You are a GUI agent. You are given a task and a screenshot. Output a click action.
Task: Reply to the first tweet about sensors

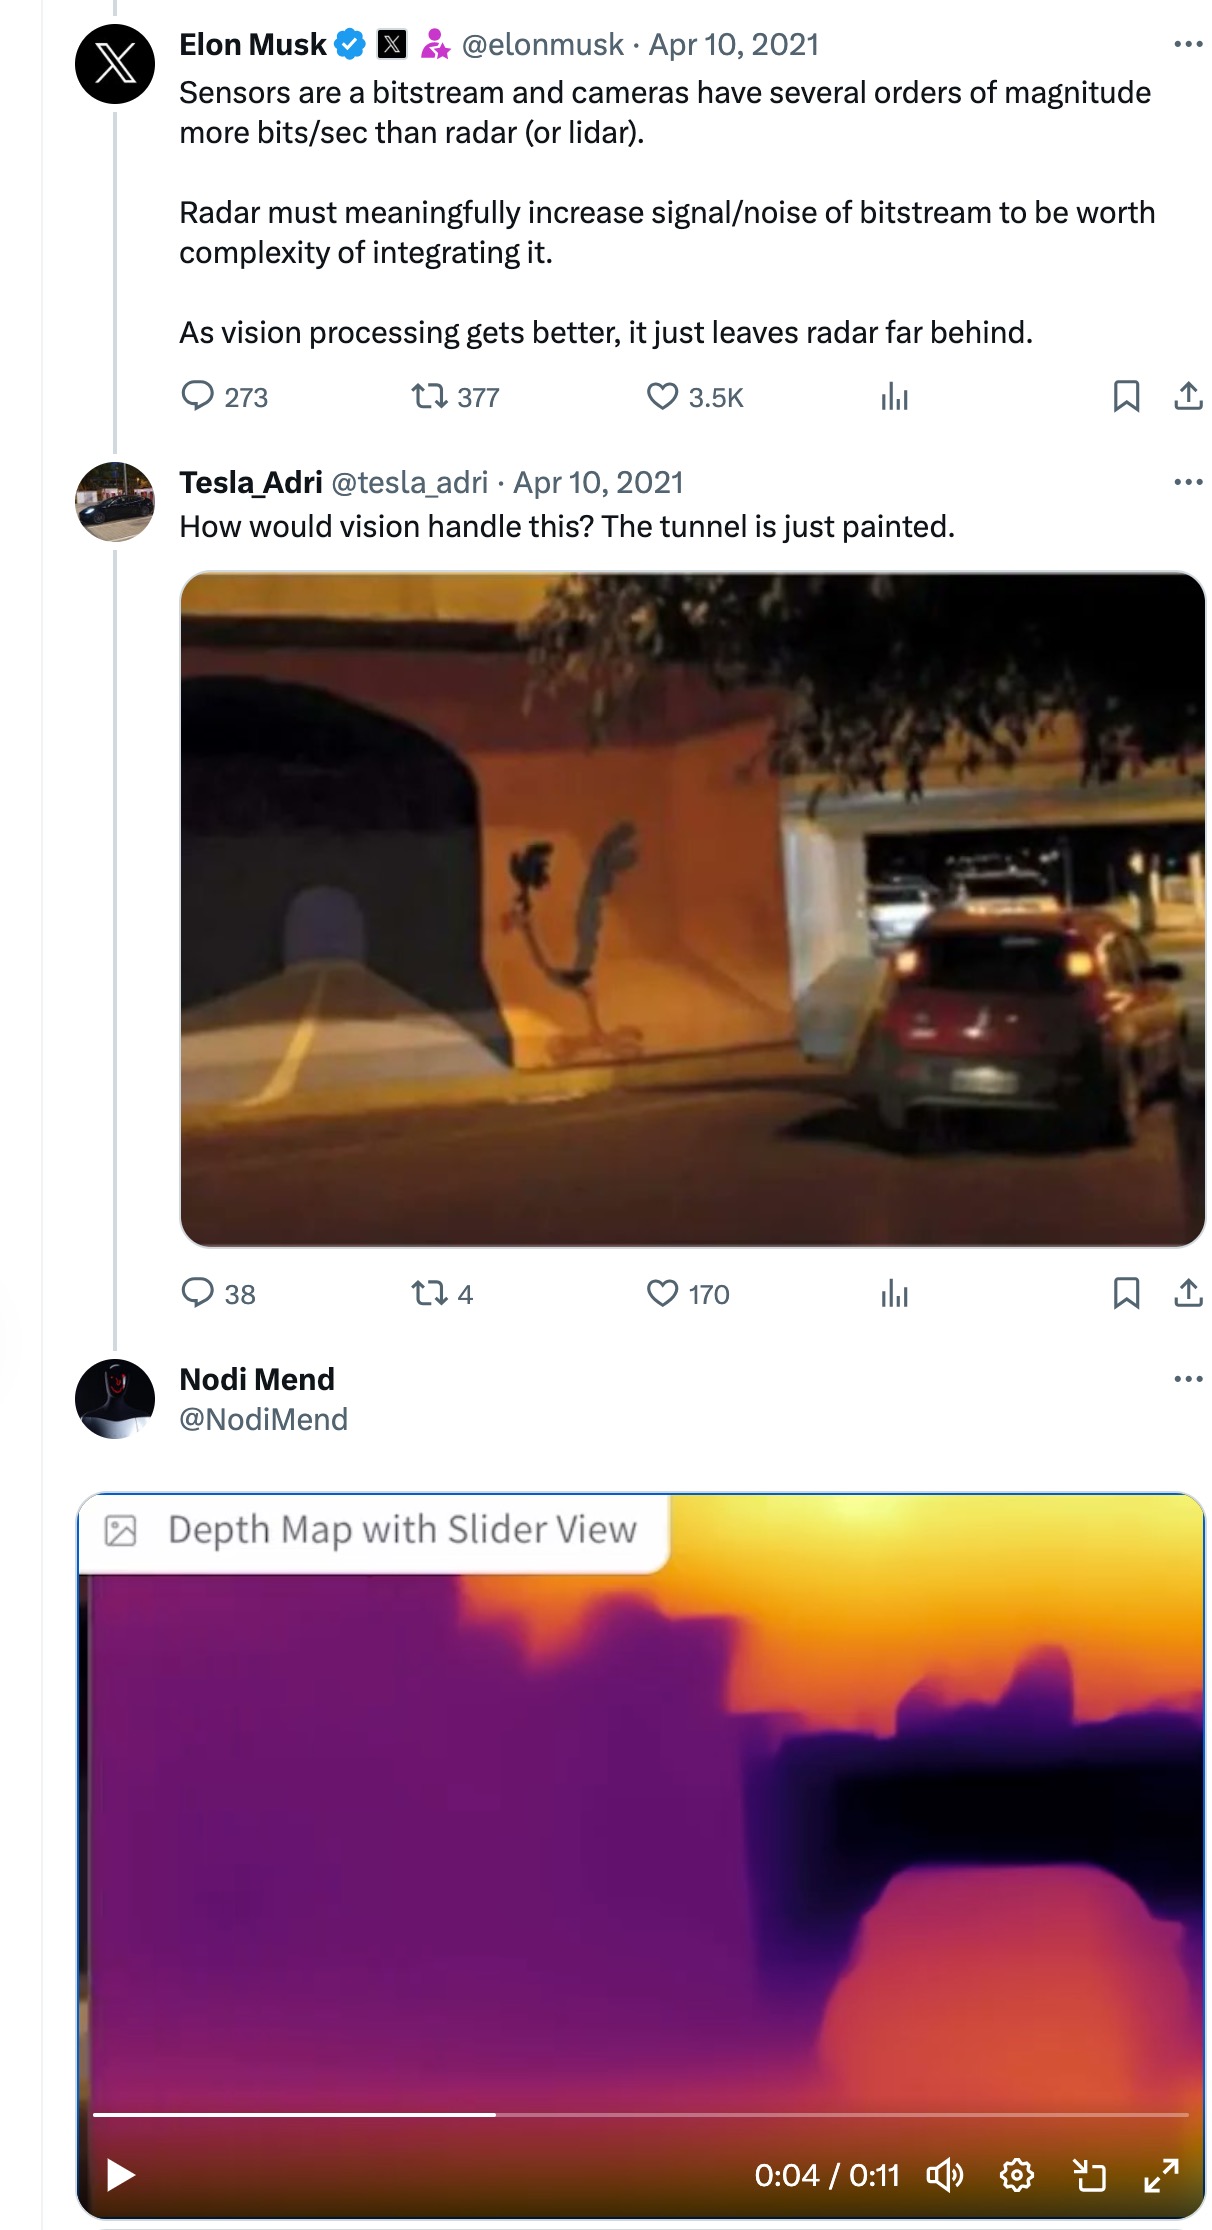[x=198, y=396]
